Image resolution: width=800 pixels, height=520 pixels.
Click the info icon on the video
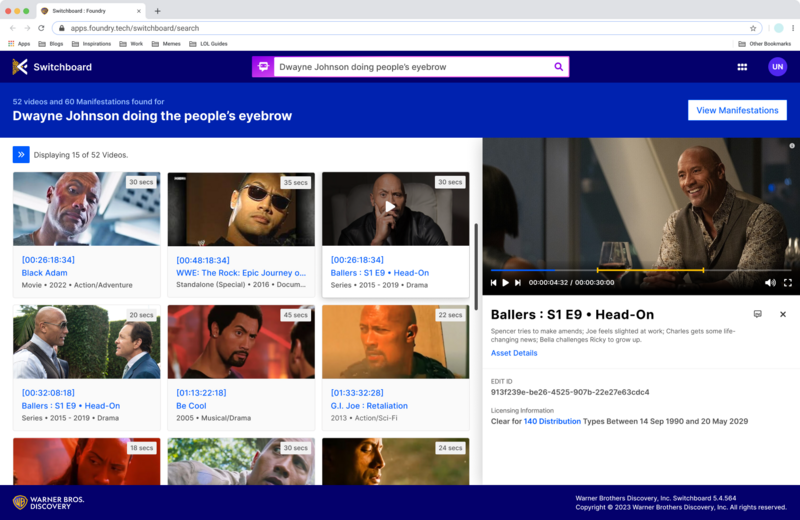click(792, 146)
